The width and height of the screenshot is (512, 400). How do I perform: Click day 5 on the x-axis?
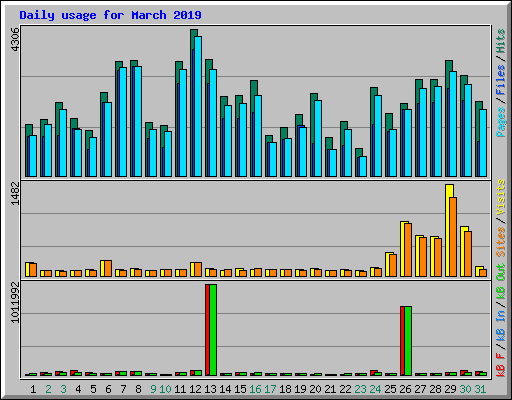(93, 389)
